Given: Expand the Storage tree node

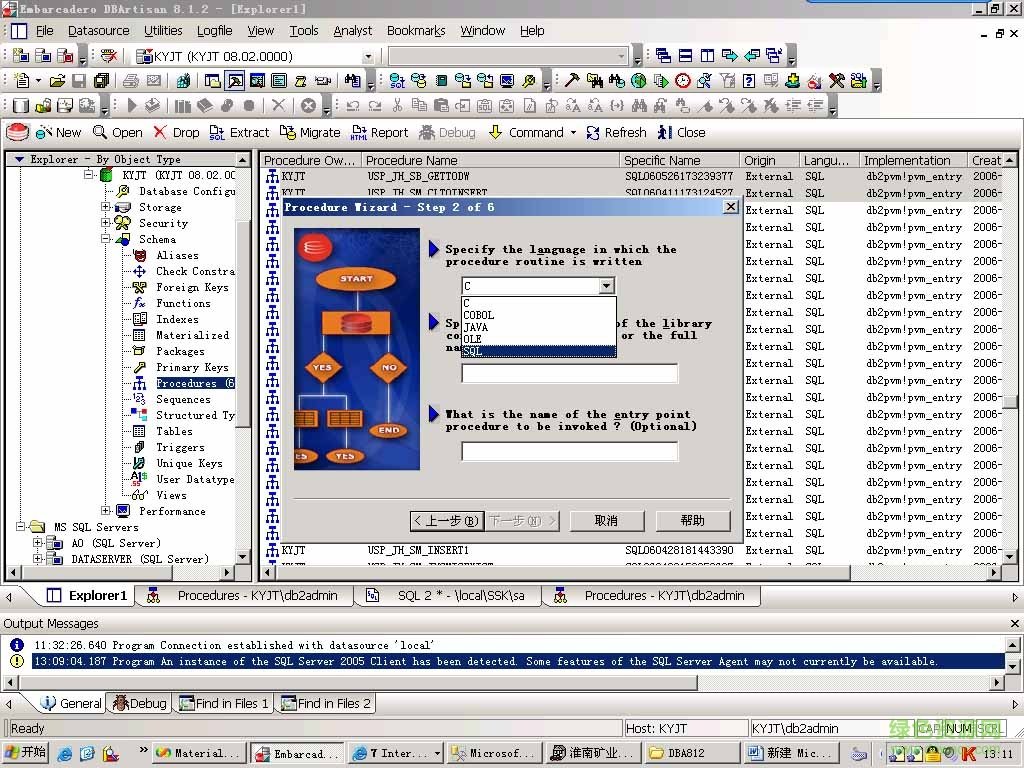Looking at the screenshot, I should 106,207.
